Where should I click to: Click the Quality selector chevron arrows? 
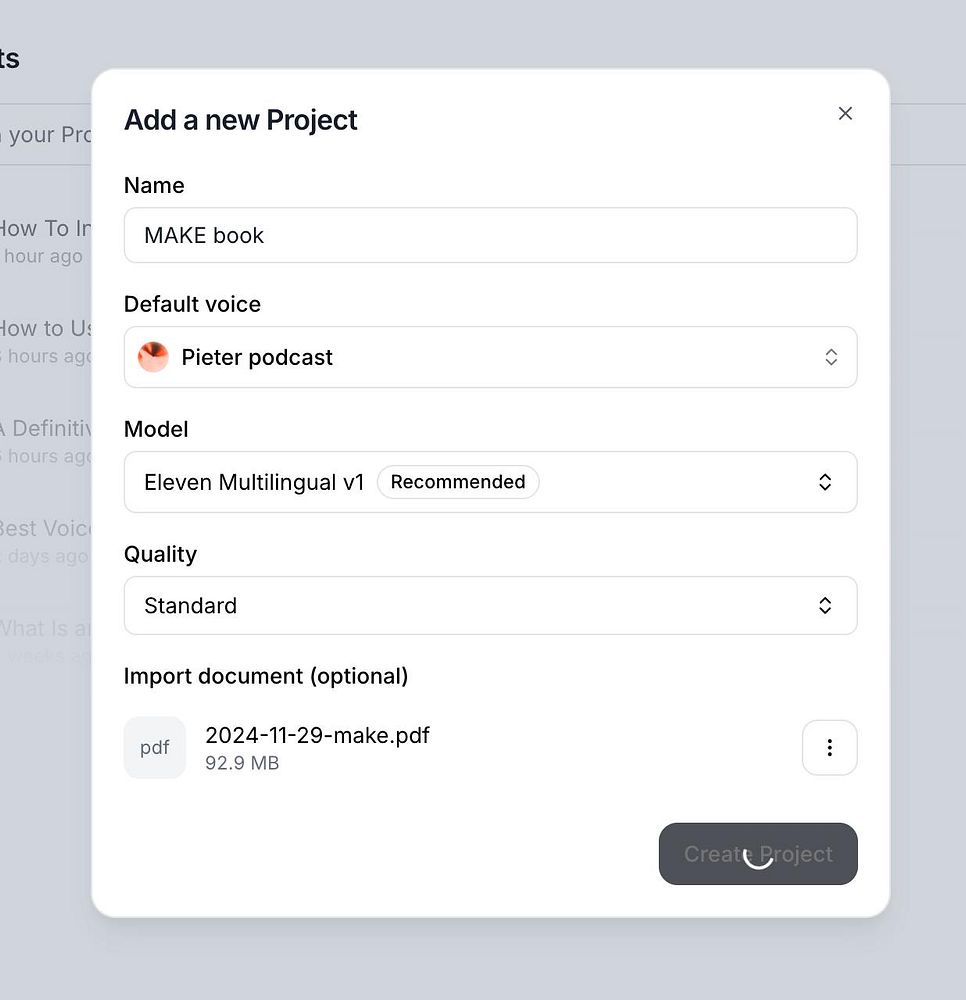(x=825, y=605)
